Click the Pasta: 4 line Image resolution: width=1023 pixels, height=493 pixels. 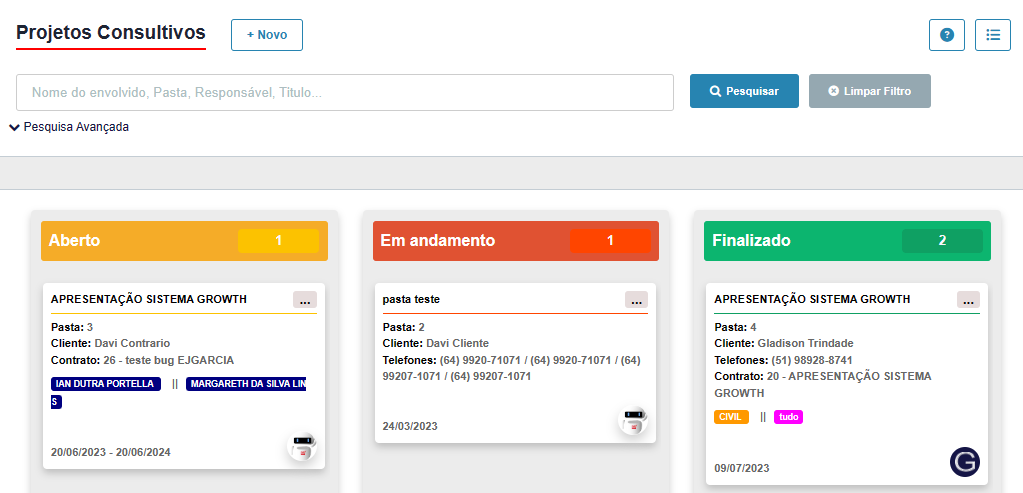click(x=735, y=327)
